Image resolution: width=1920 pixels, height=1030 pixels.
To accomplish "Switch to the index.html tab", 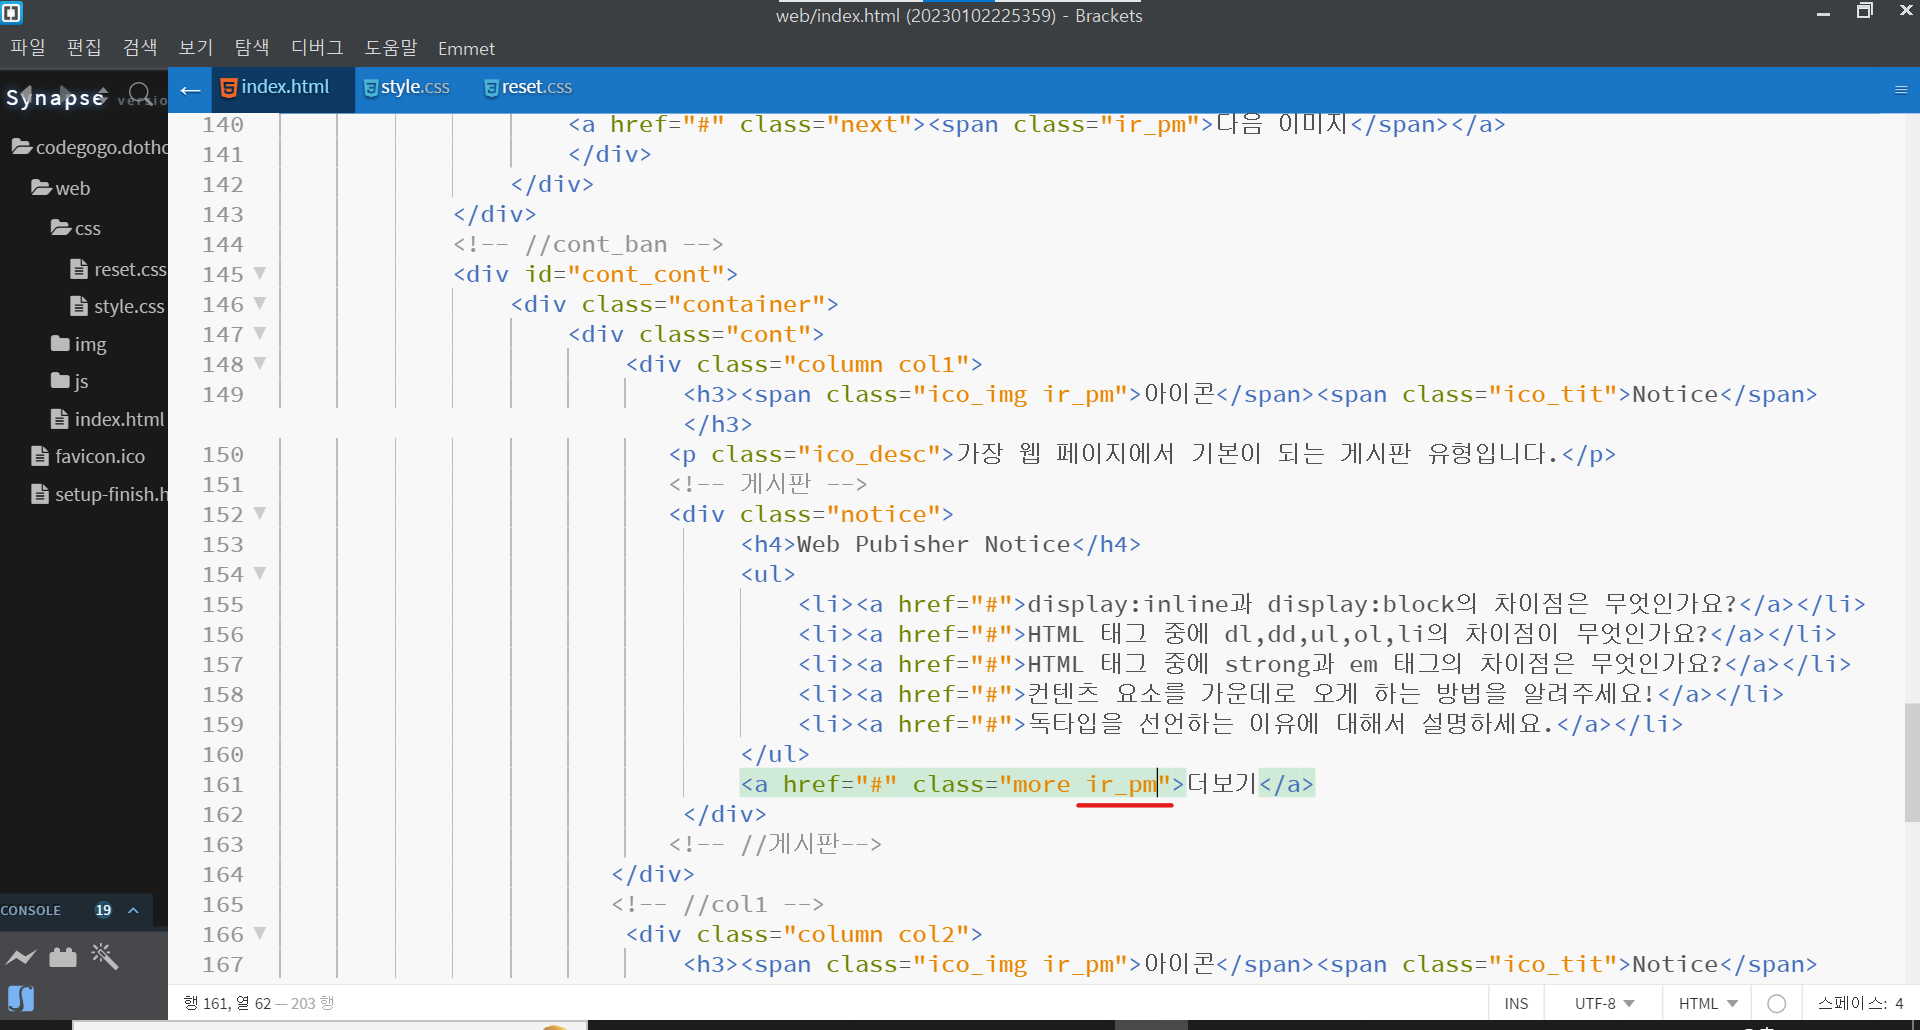I will [283, 88].
